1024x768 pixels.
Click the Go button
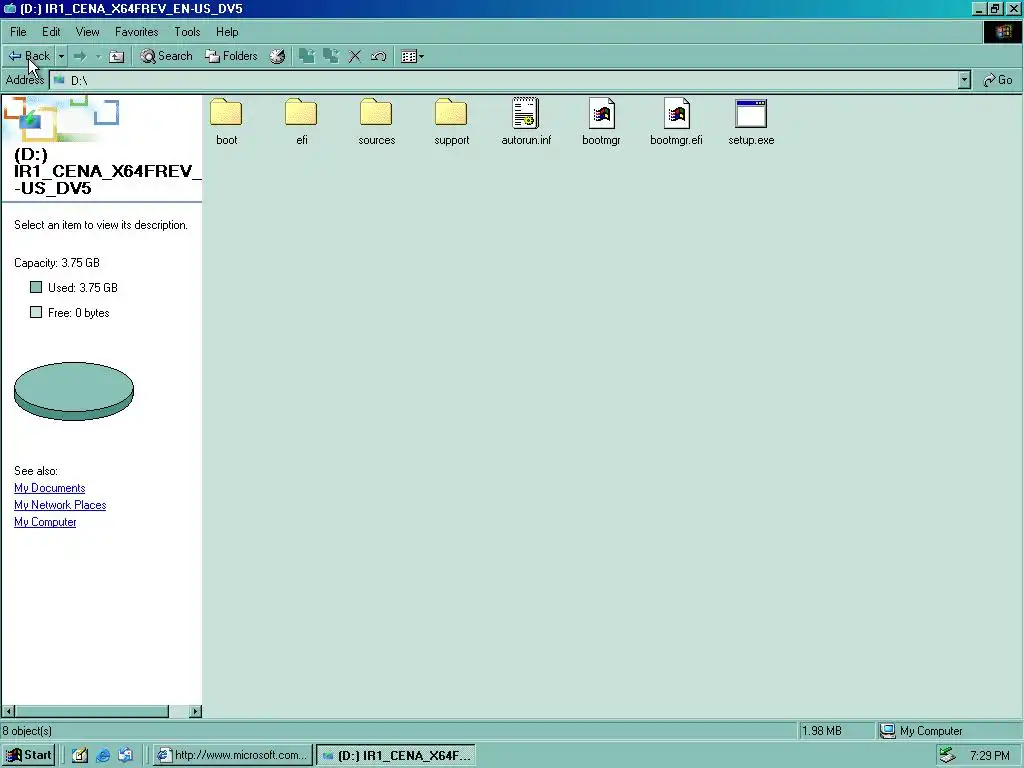(999, 80)
